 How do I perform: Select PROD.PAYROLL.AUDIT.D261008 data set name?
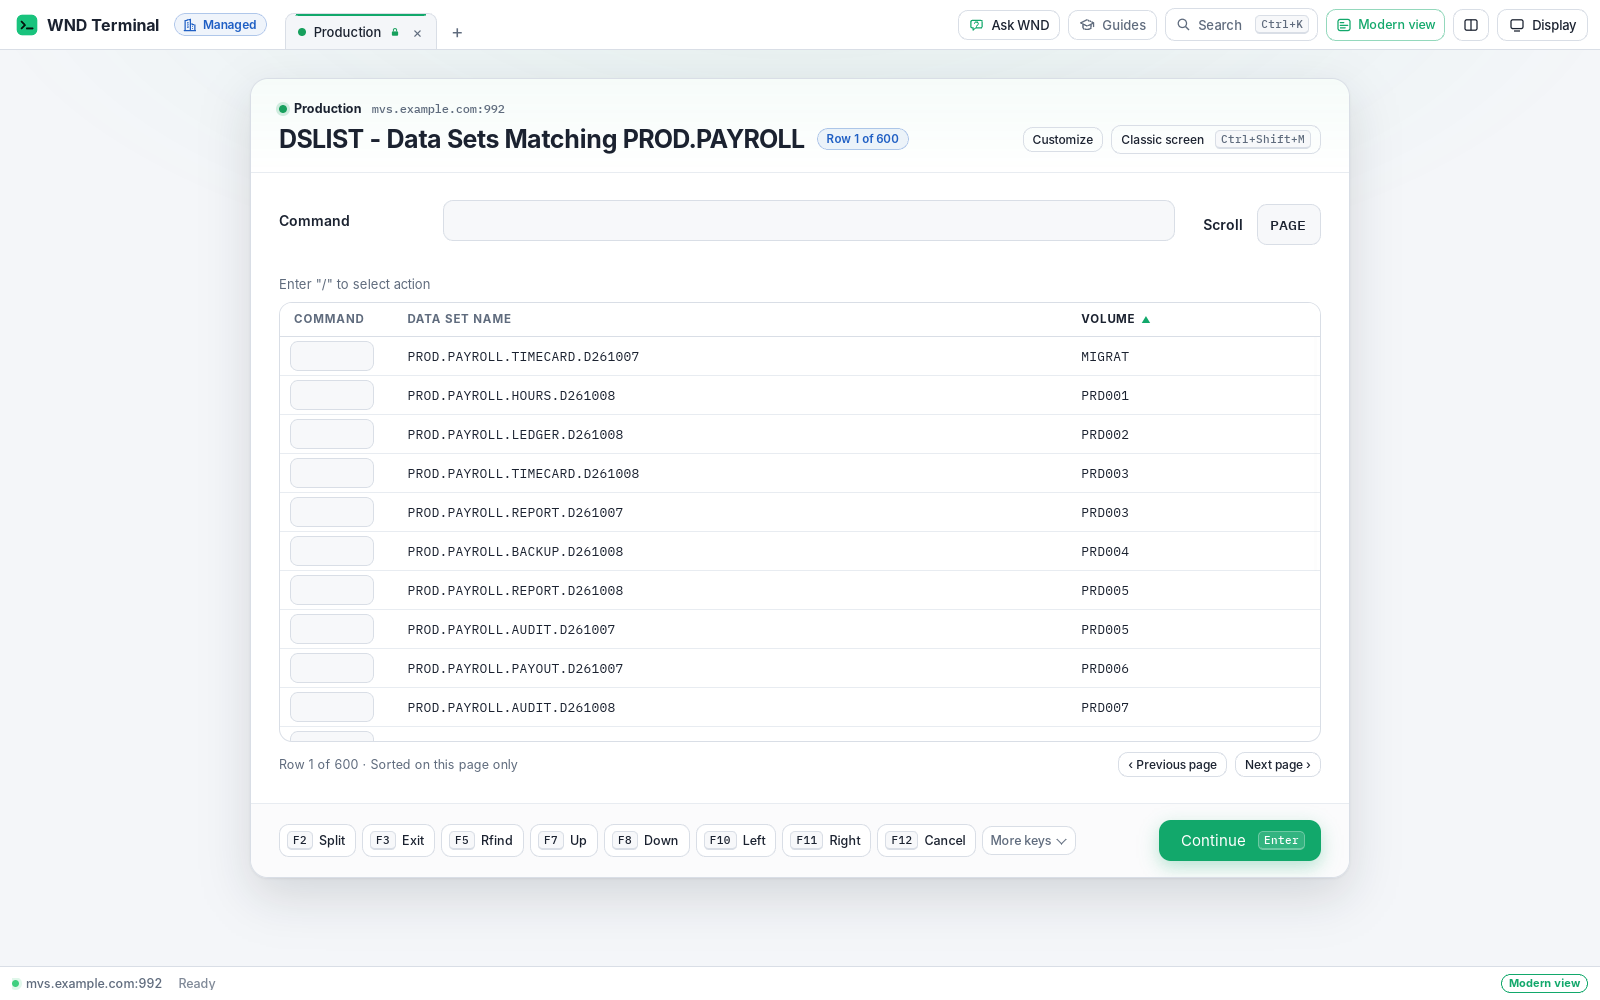tap(511, 708)
